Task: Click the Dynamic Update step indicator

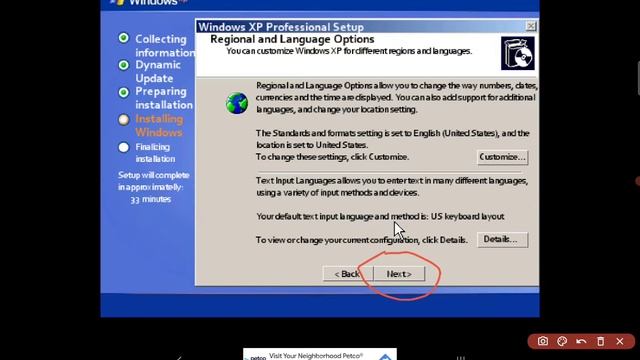Action: click(x=124, y=65)
